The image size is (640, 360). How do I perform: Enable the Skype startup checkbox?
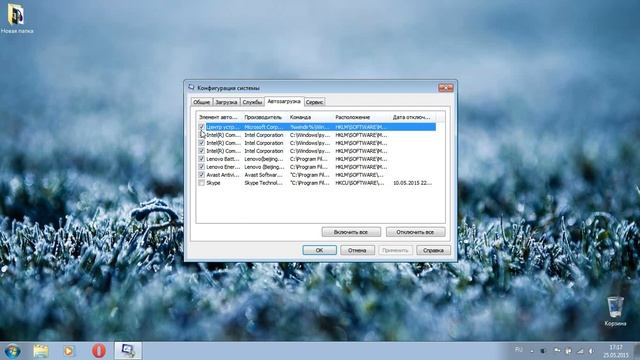[x=202, y=183]
